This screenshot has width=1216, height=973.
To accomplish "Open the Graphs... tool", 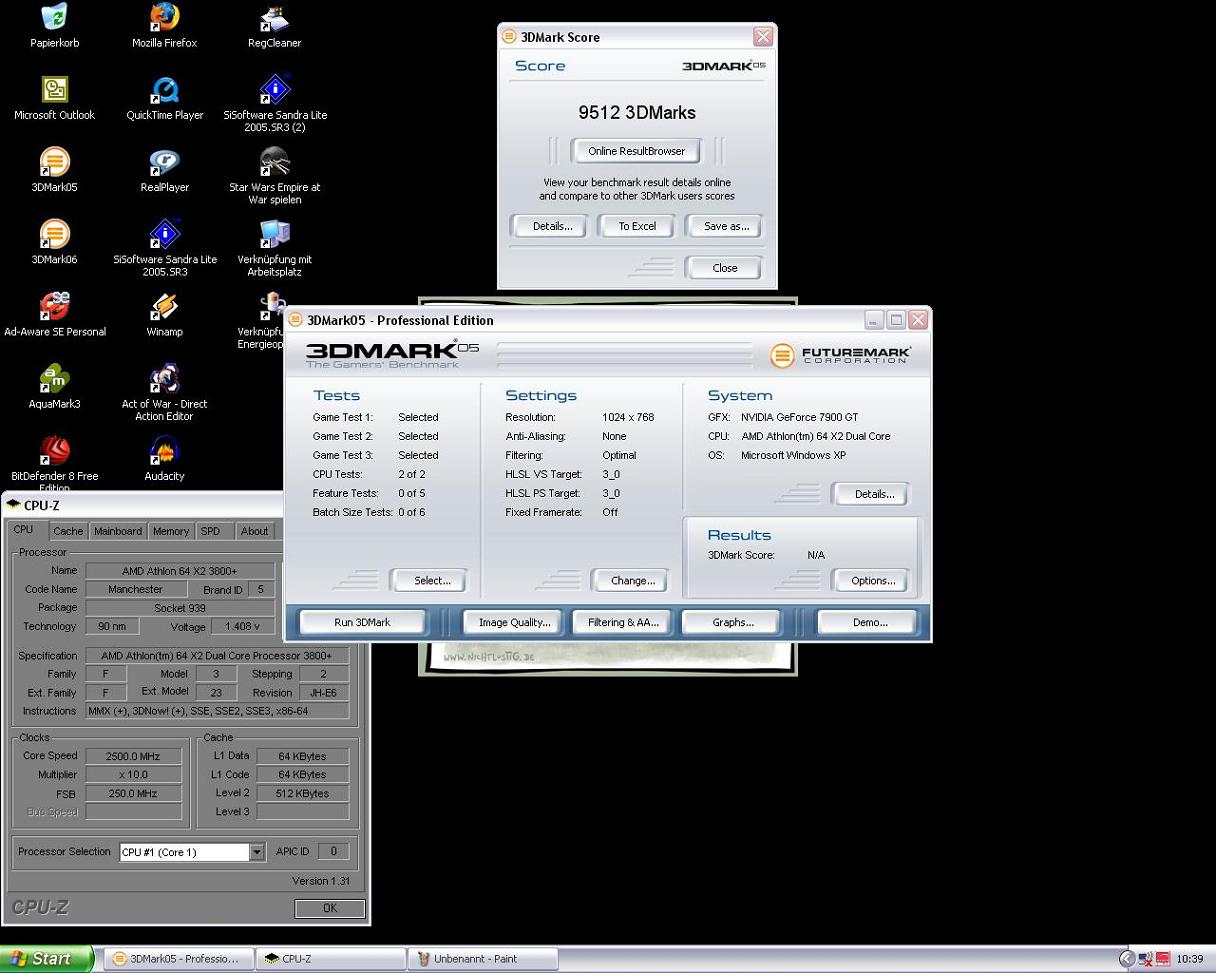I will point(732,622).
